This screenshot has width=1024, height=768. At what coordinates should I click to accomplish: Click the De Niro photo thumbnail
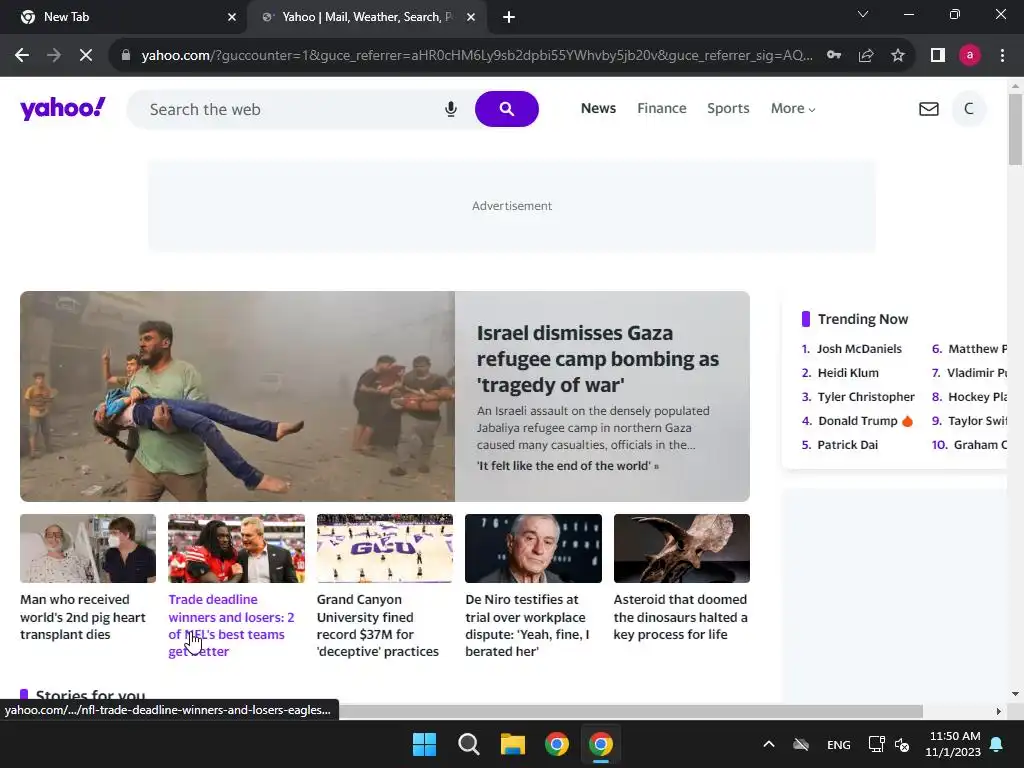pos(533,548)
